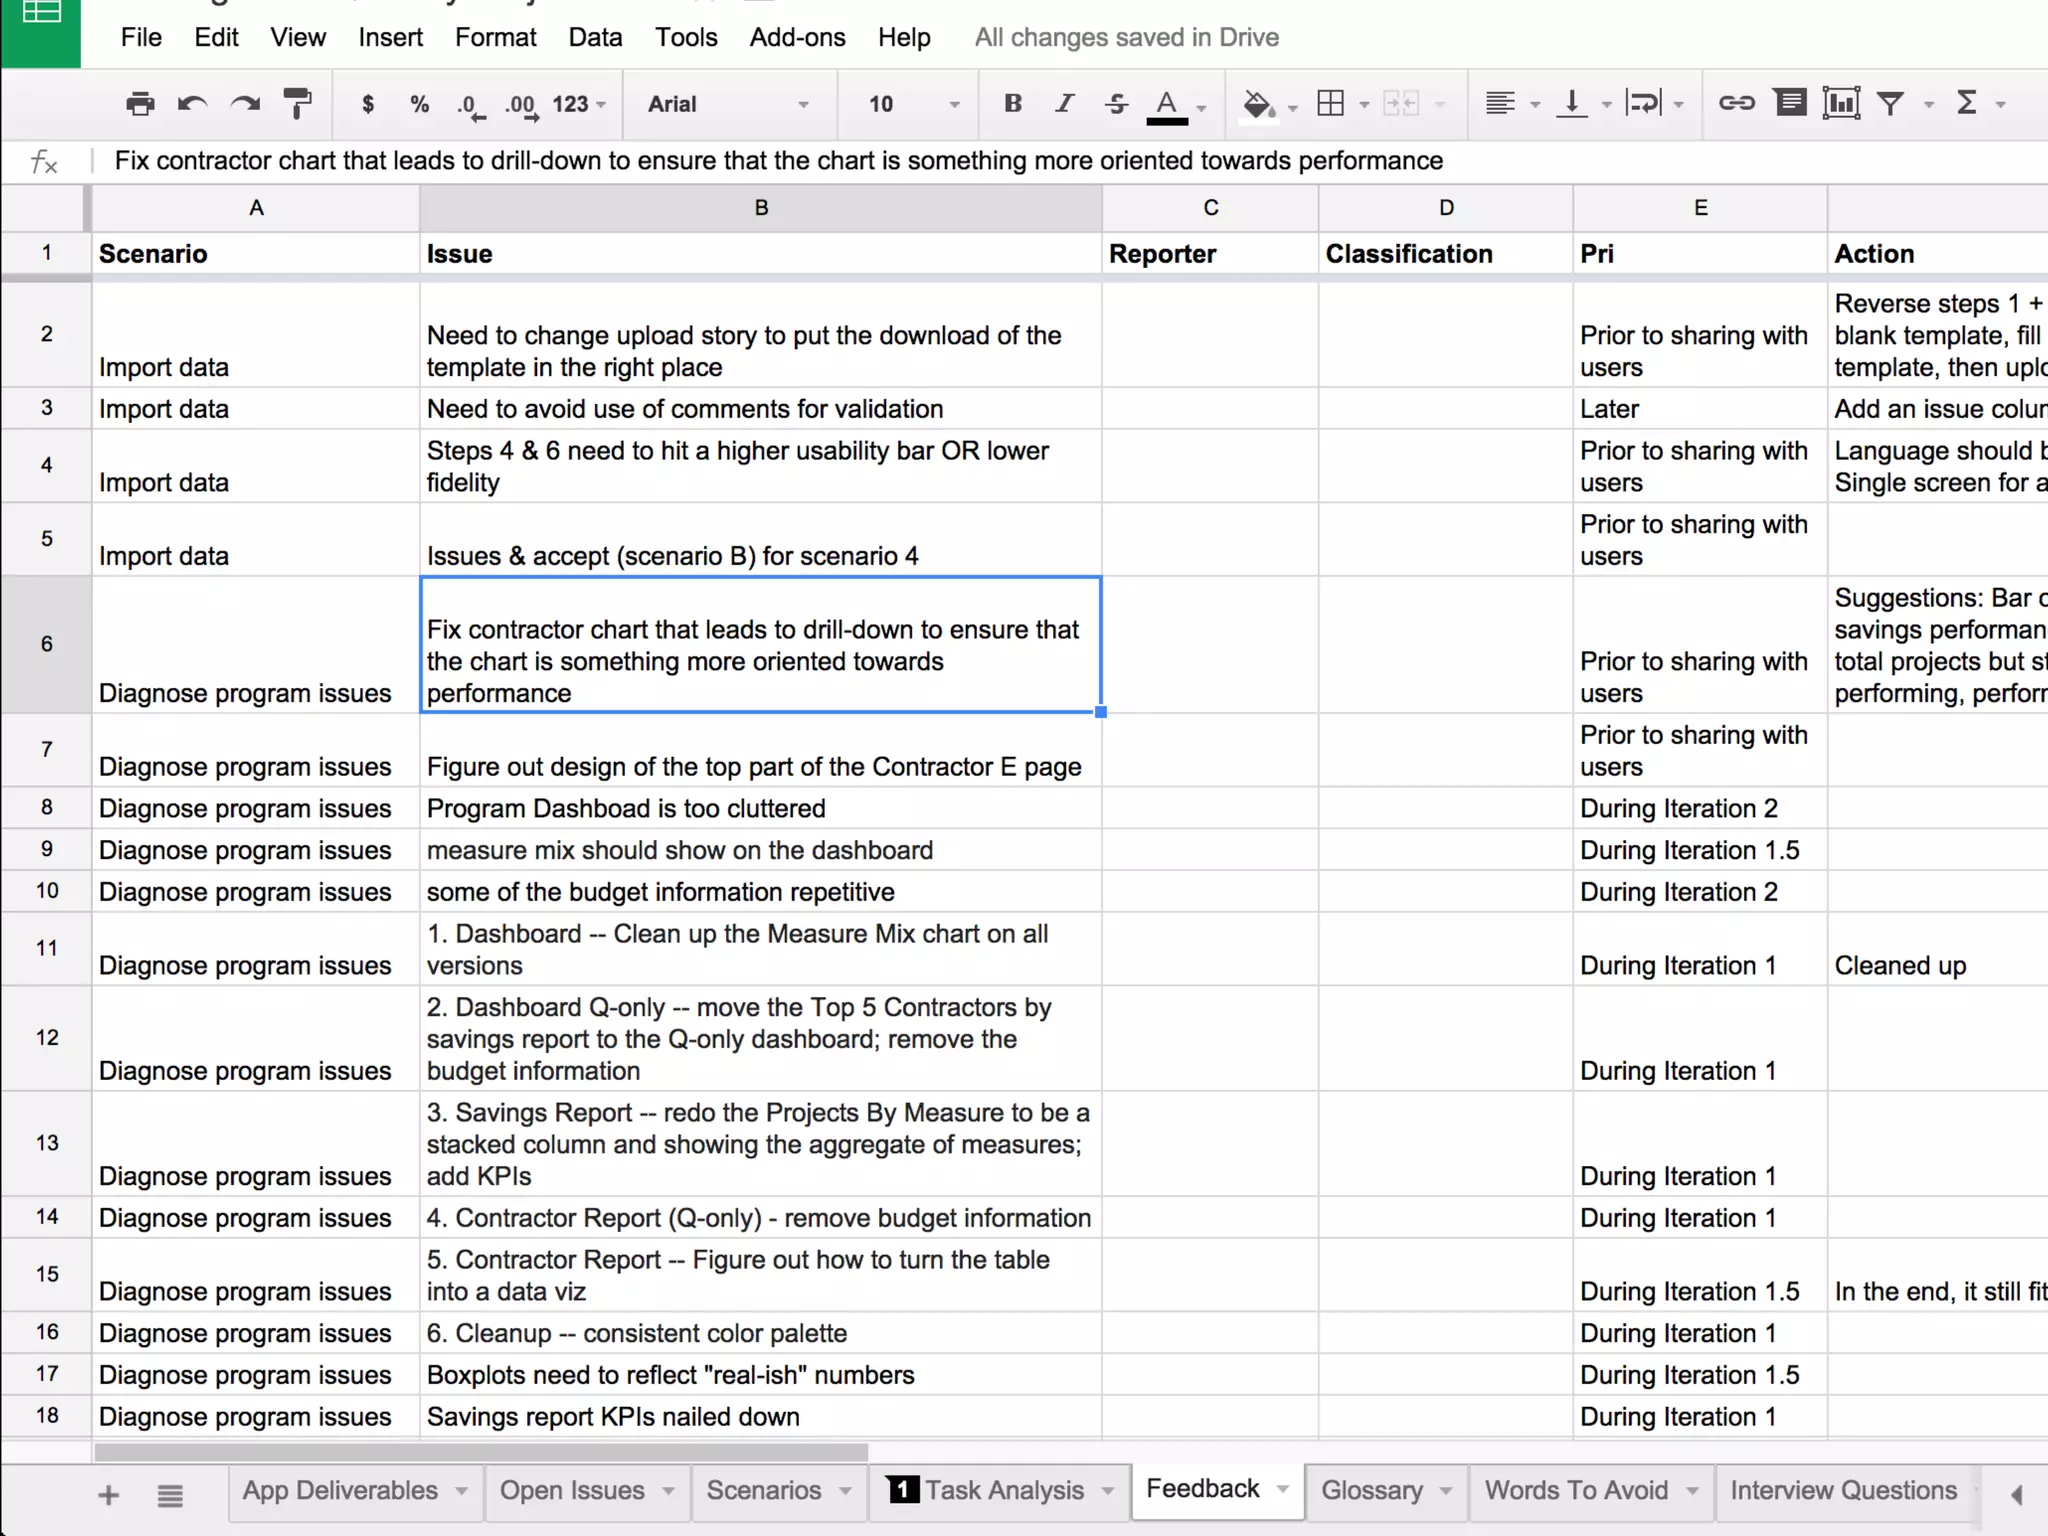Click the undo arrow icon

pos(192,104)
